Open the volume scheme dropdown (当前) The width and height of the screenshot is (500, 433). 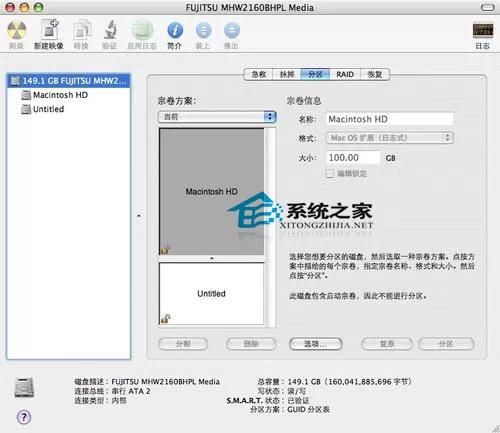coord(217,117)
